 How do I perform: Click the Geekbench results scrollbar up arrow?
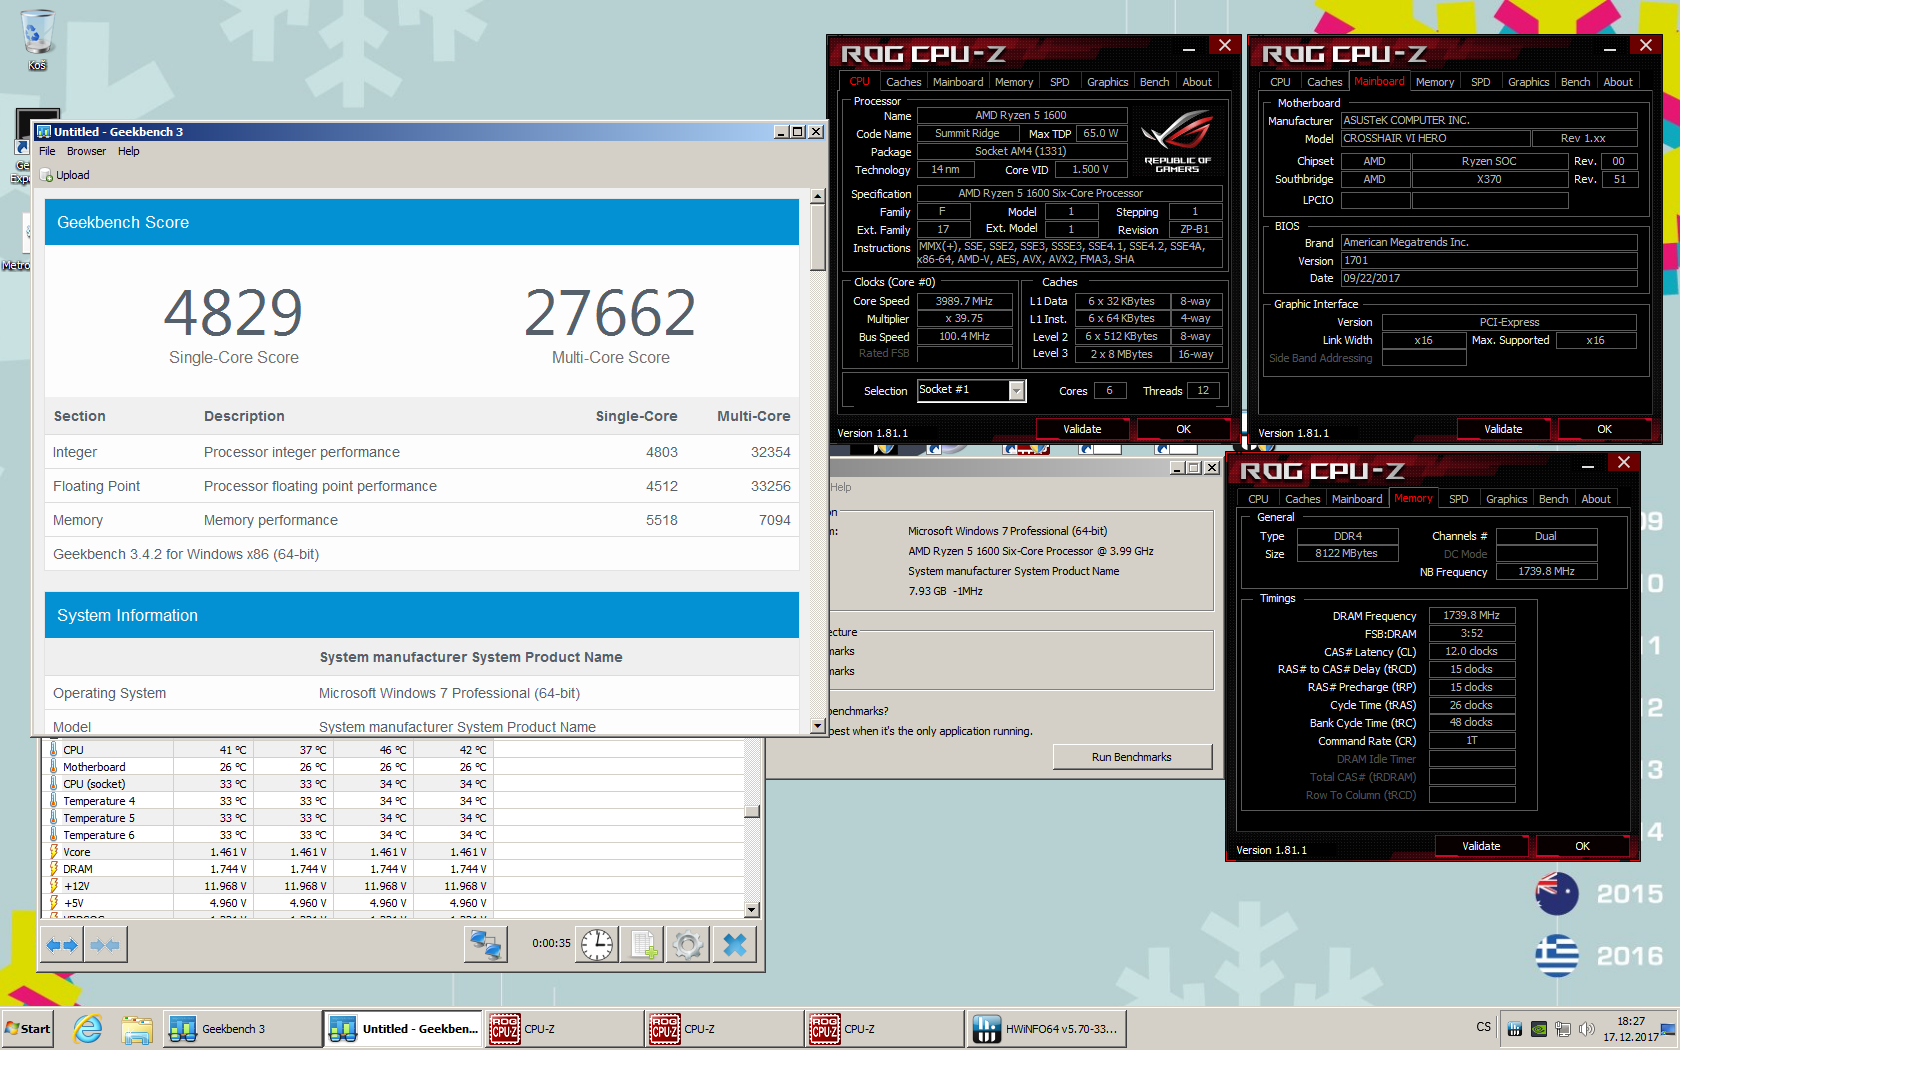[x=817, y=197]
